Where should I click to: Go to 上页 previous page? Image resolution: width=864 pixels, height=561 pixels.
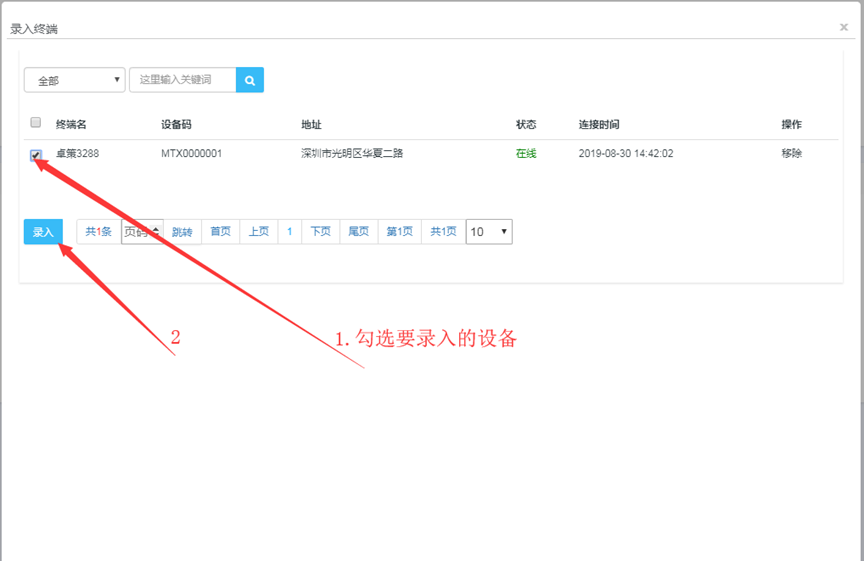coord(258,232)
